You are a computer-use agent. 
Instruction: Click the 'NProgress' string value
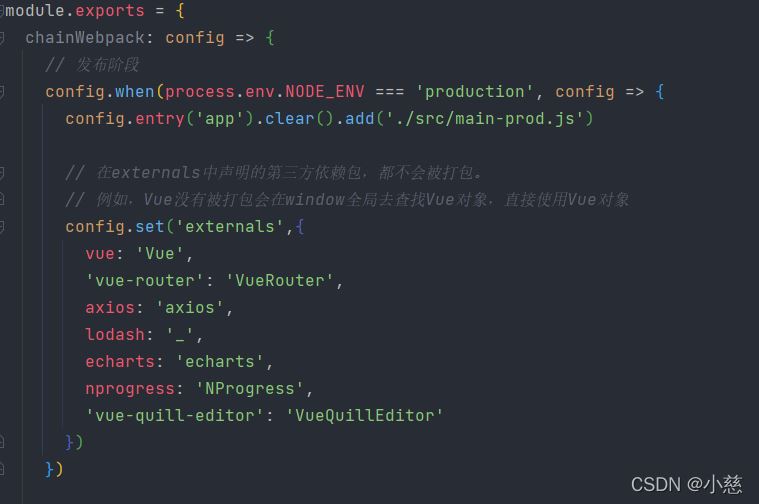249,389
